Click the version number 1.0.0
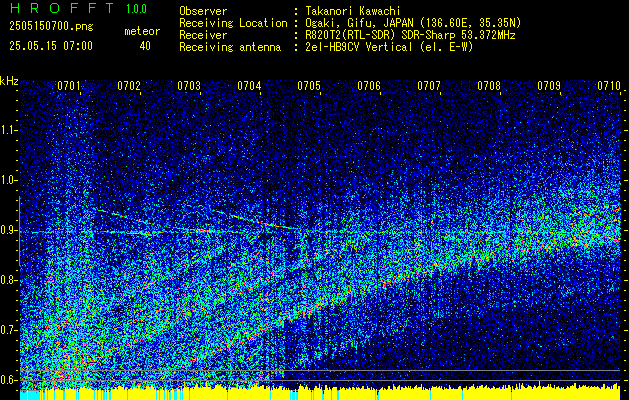This screenshot has width=629, height=400. (x=136, y=9)
